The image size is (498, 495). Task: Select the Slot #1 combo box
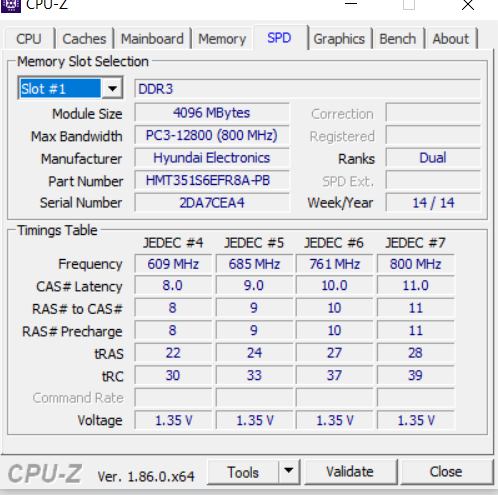pyautogui.click(x=70, y=88)
